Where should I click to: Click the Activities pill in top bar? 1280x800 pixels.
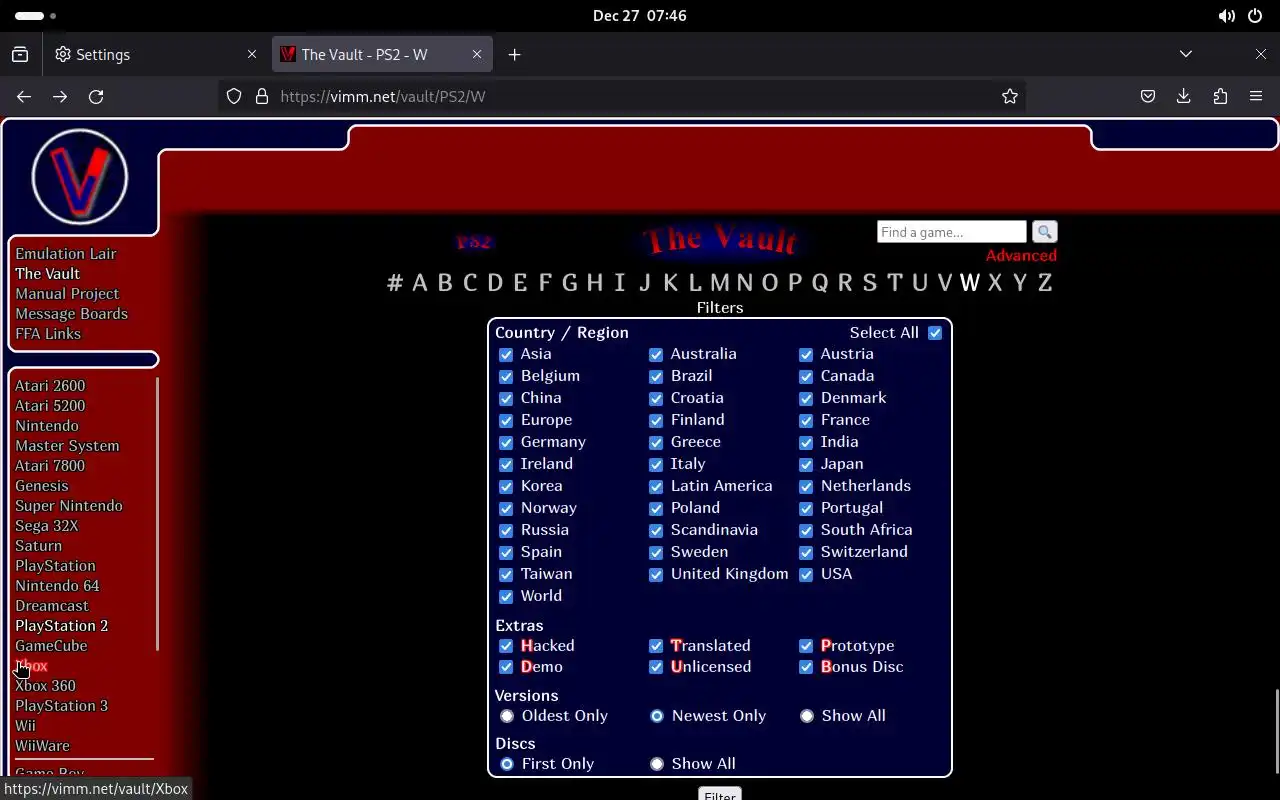[x=36, y=16]
